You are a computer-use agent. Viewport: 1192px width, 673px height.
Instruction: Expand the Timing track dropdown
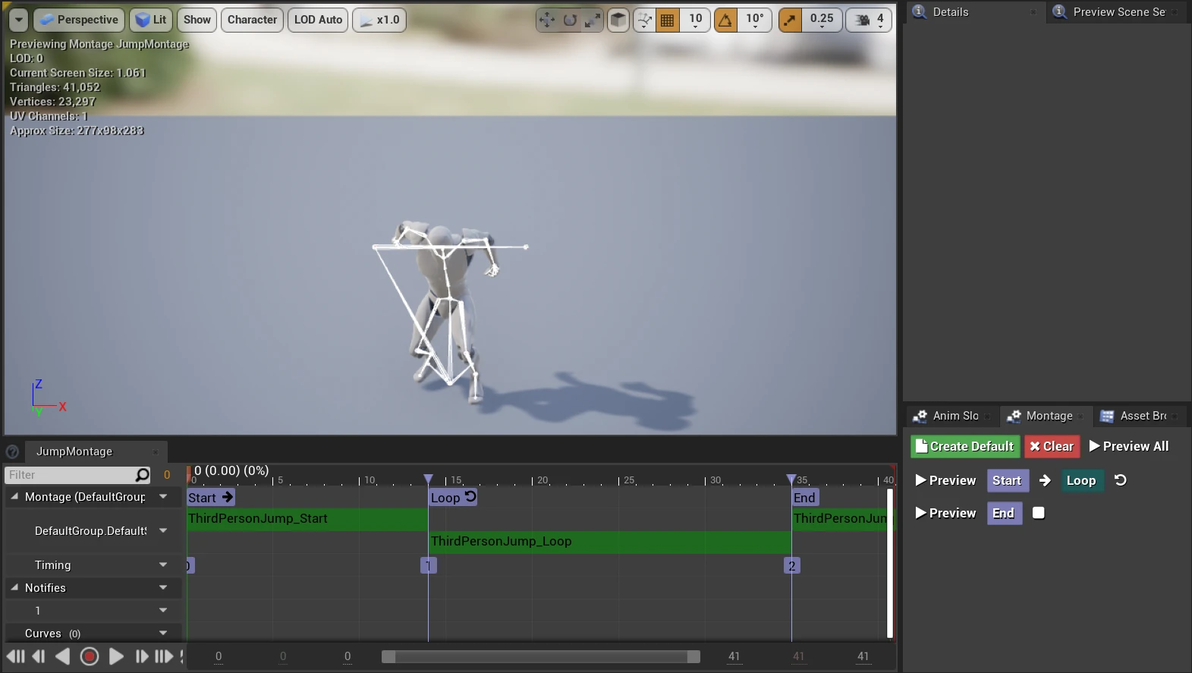[163, 565]
